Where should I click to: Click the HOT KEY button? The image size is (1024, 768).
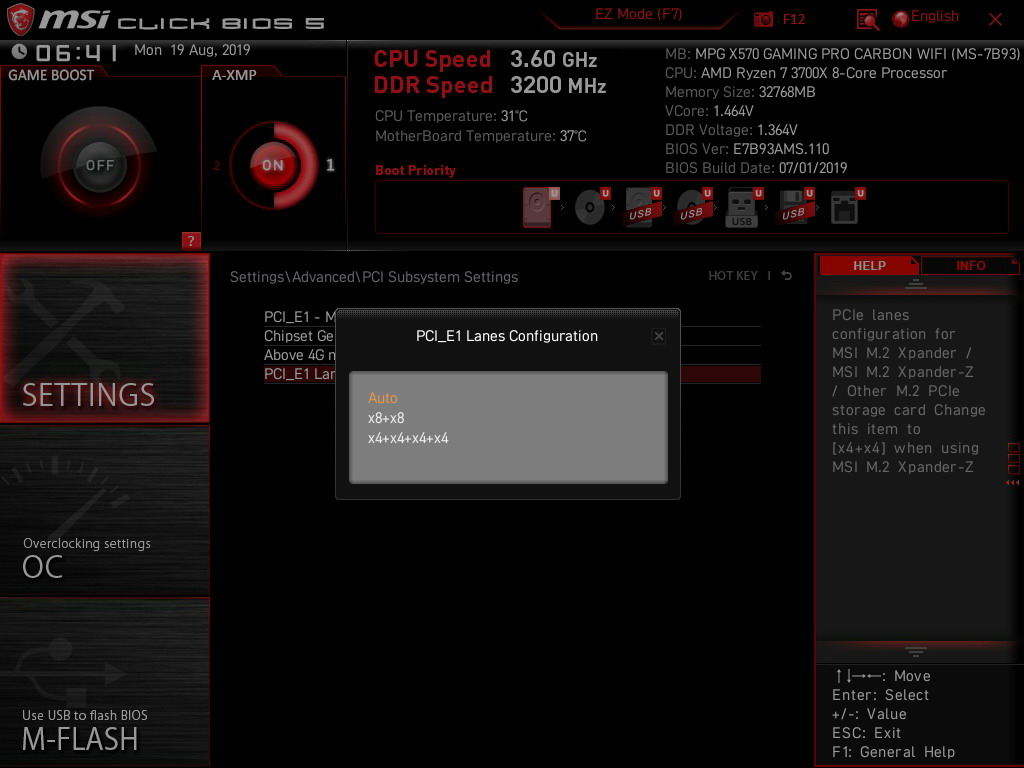[733, 276]
